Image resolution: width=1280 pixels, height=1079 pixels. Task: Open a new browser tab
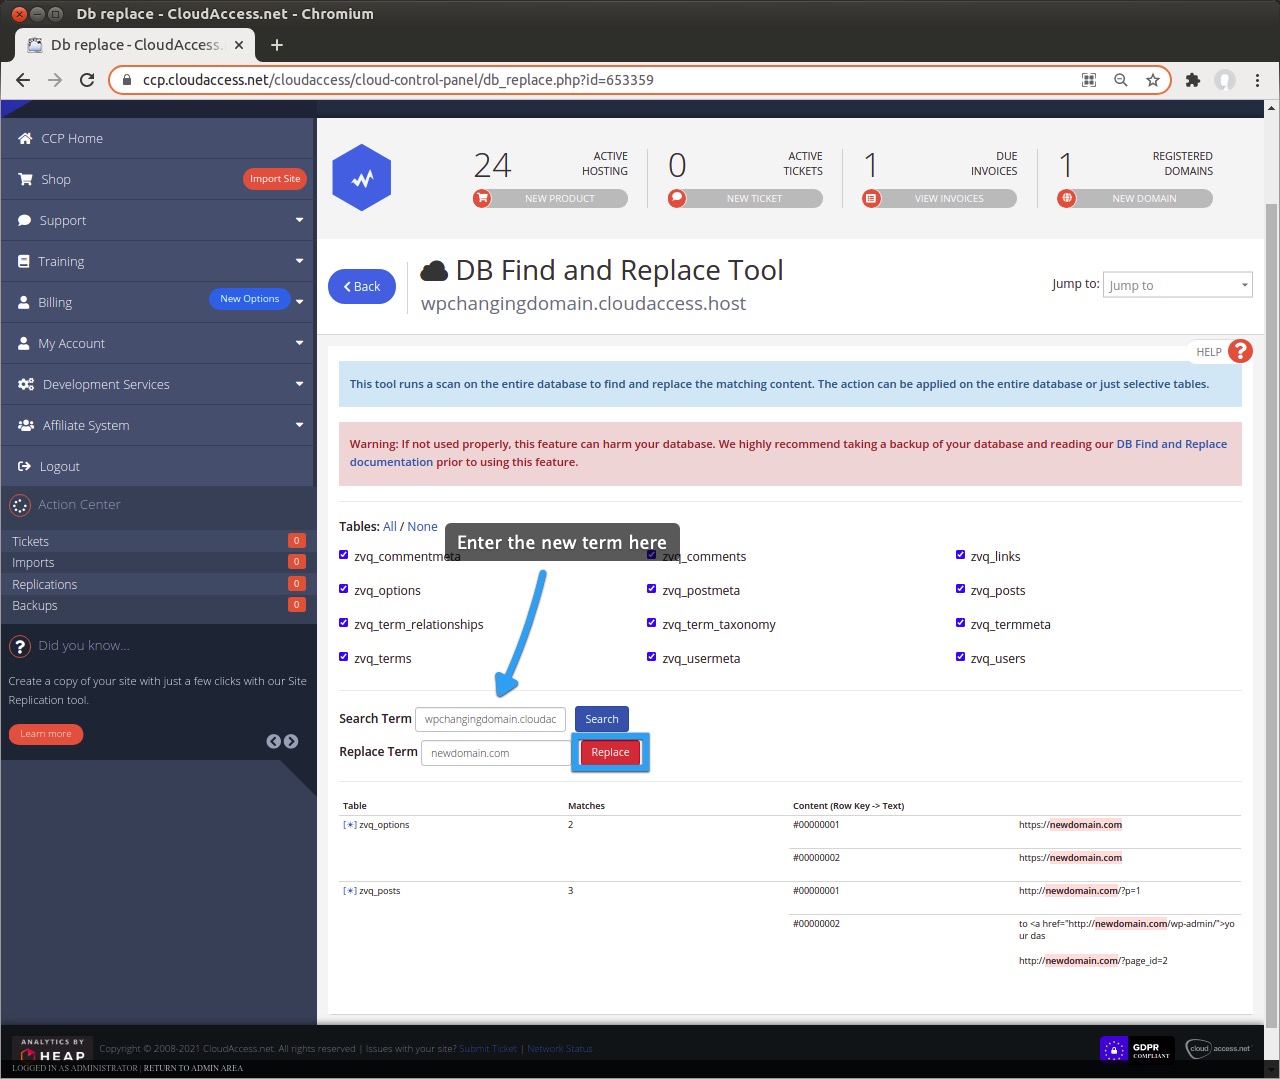tap(277, 45)
